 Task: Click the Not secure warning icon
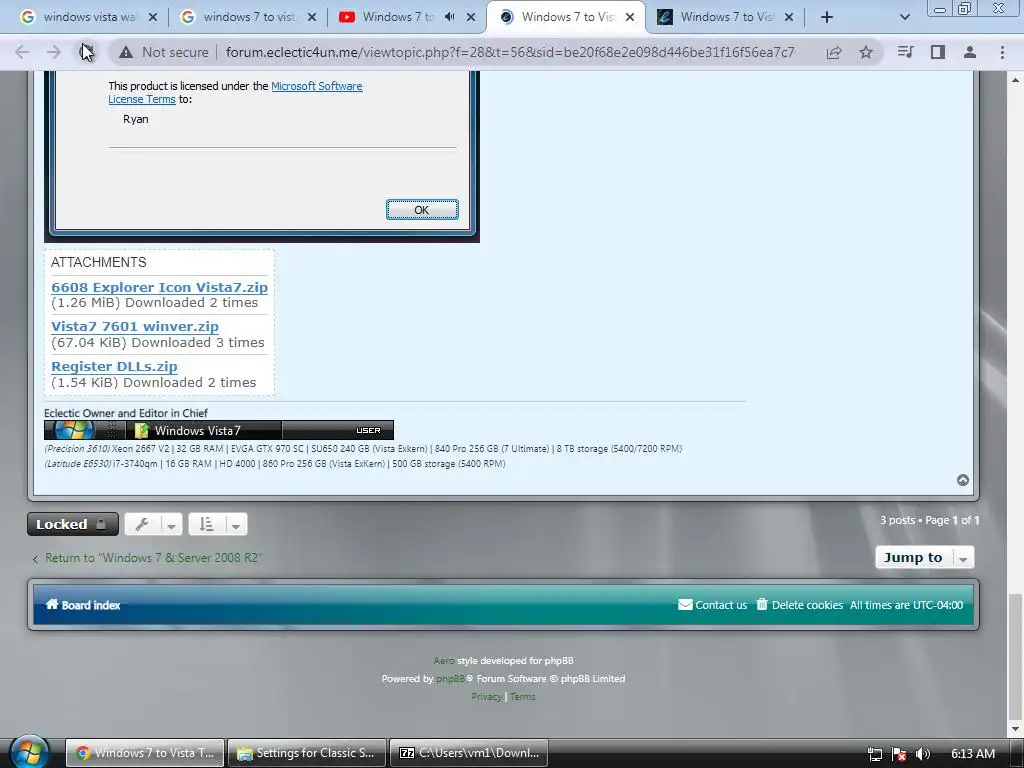[x=126, y=52]
